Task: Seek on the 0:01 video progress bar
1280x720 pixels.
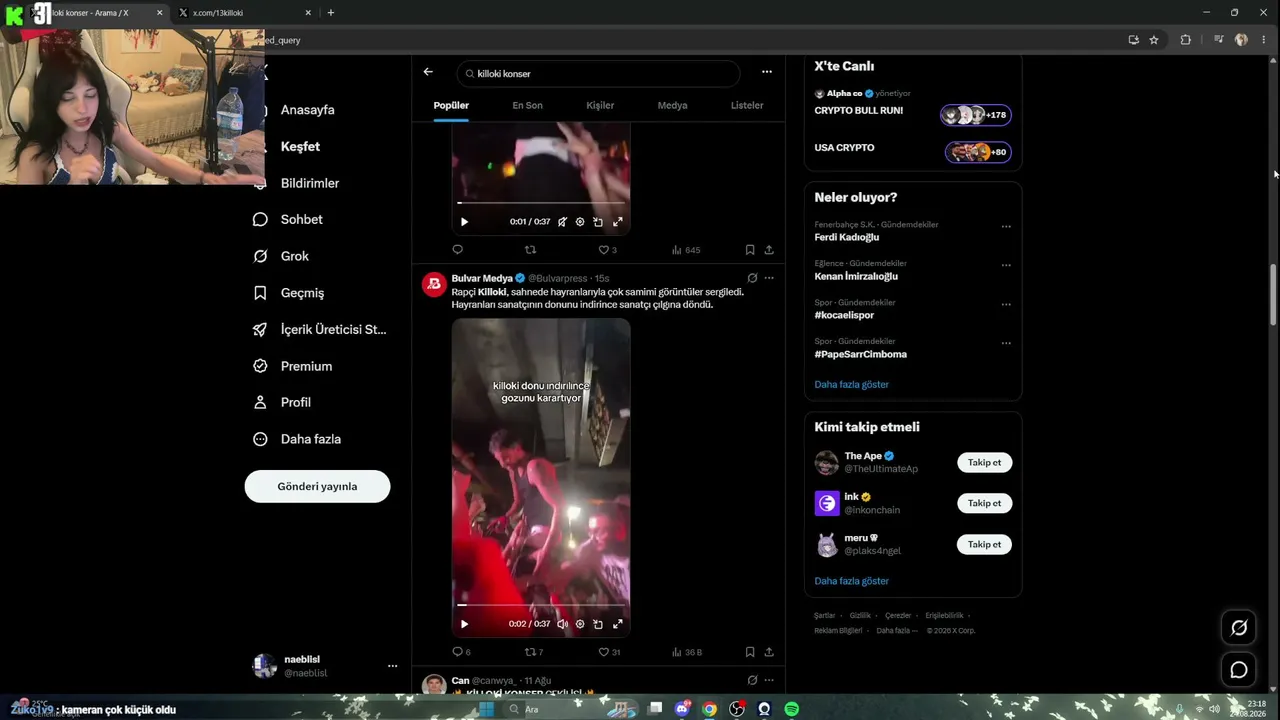Action: point(541,203)
